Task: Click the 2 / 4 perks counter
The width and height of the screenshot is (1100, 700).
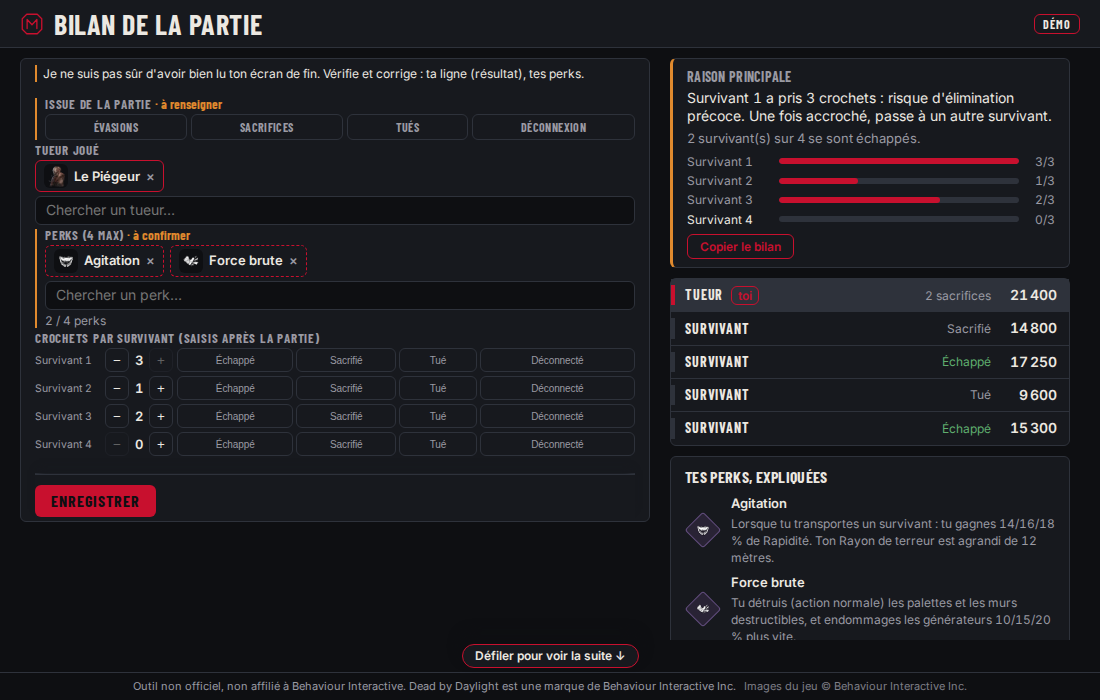Action: [x=76, y=321]
